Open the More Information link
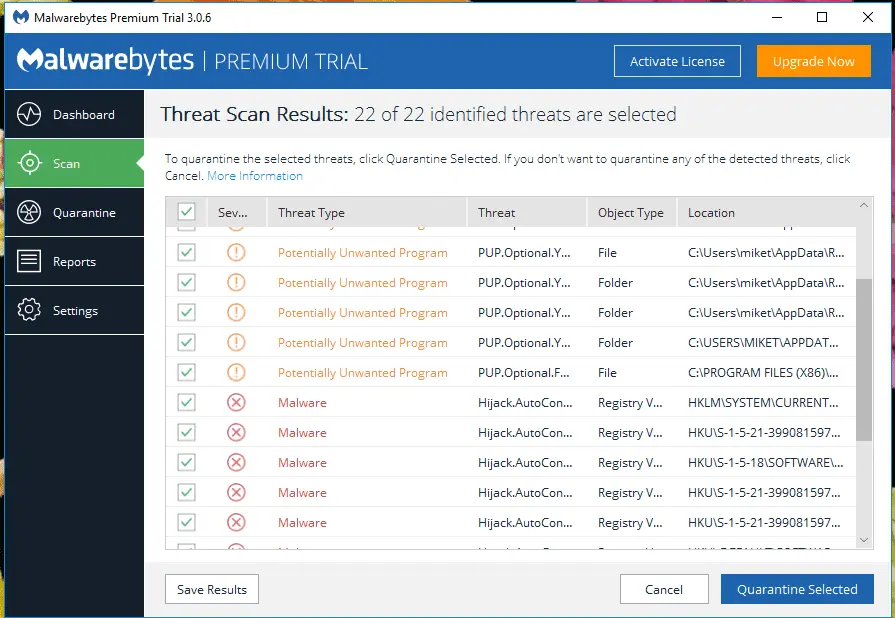 click(x=255, y=176)
